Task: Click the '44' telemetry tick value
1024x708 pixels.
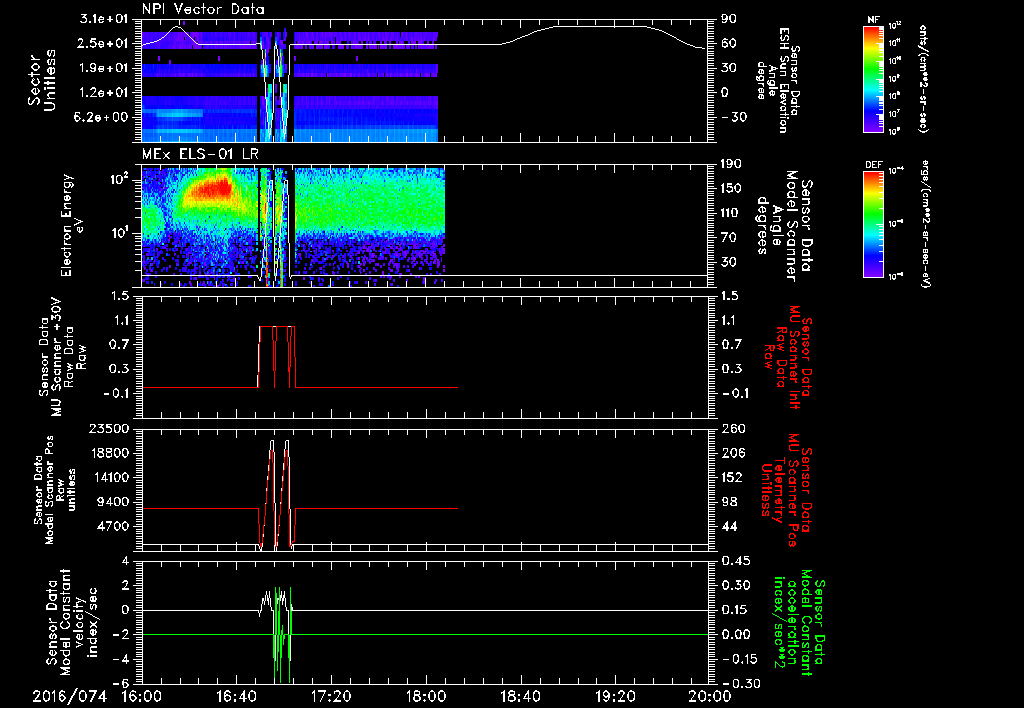Action: click(729, 526)
